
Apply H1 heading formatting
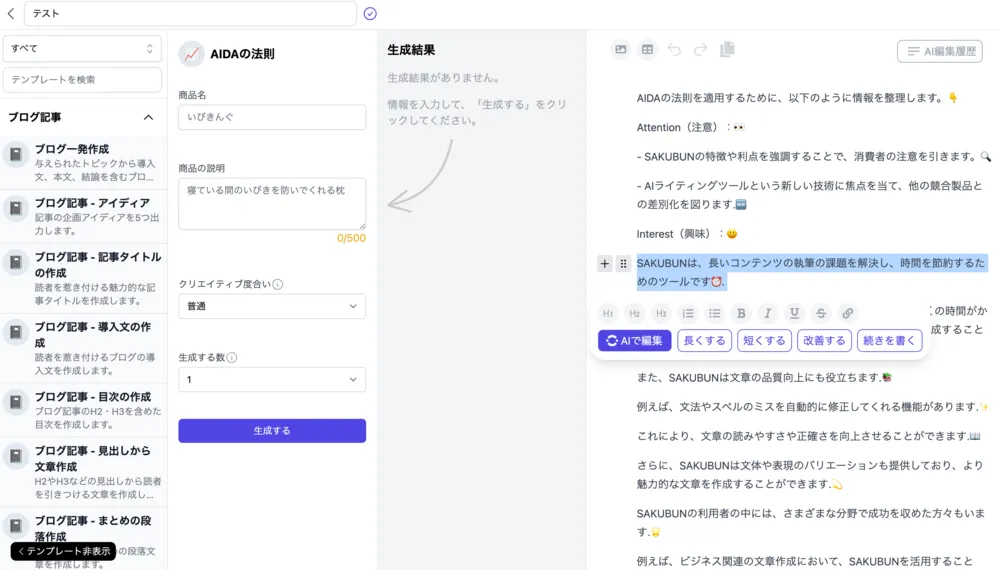tap(608, 313)
